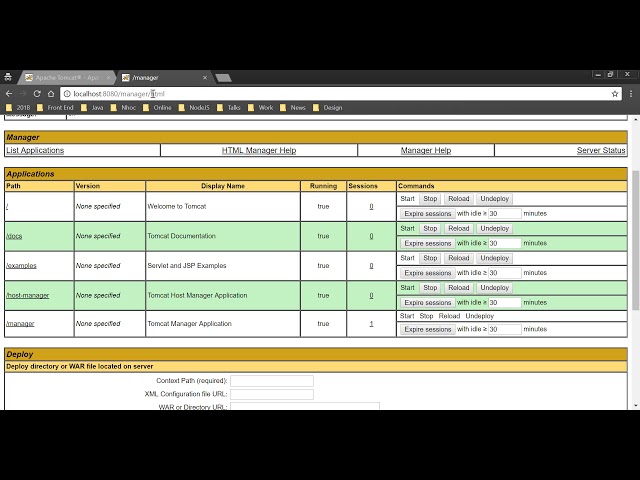Screen dimensions: 640x480
Task: Open the /manager application path link
Action: click(x=20, y=324)
